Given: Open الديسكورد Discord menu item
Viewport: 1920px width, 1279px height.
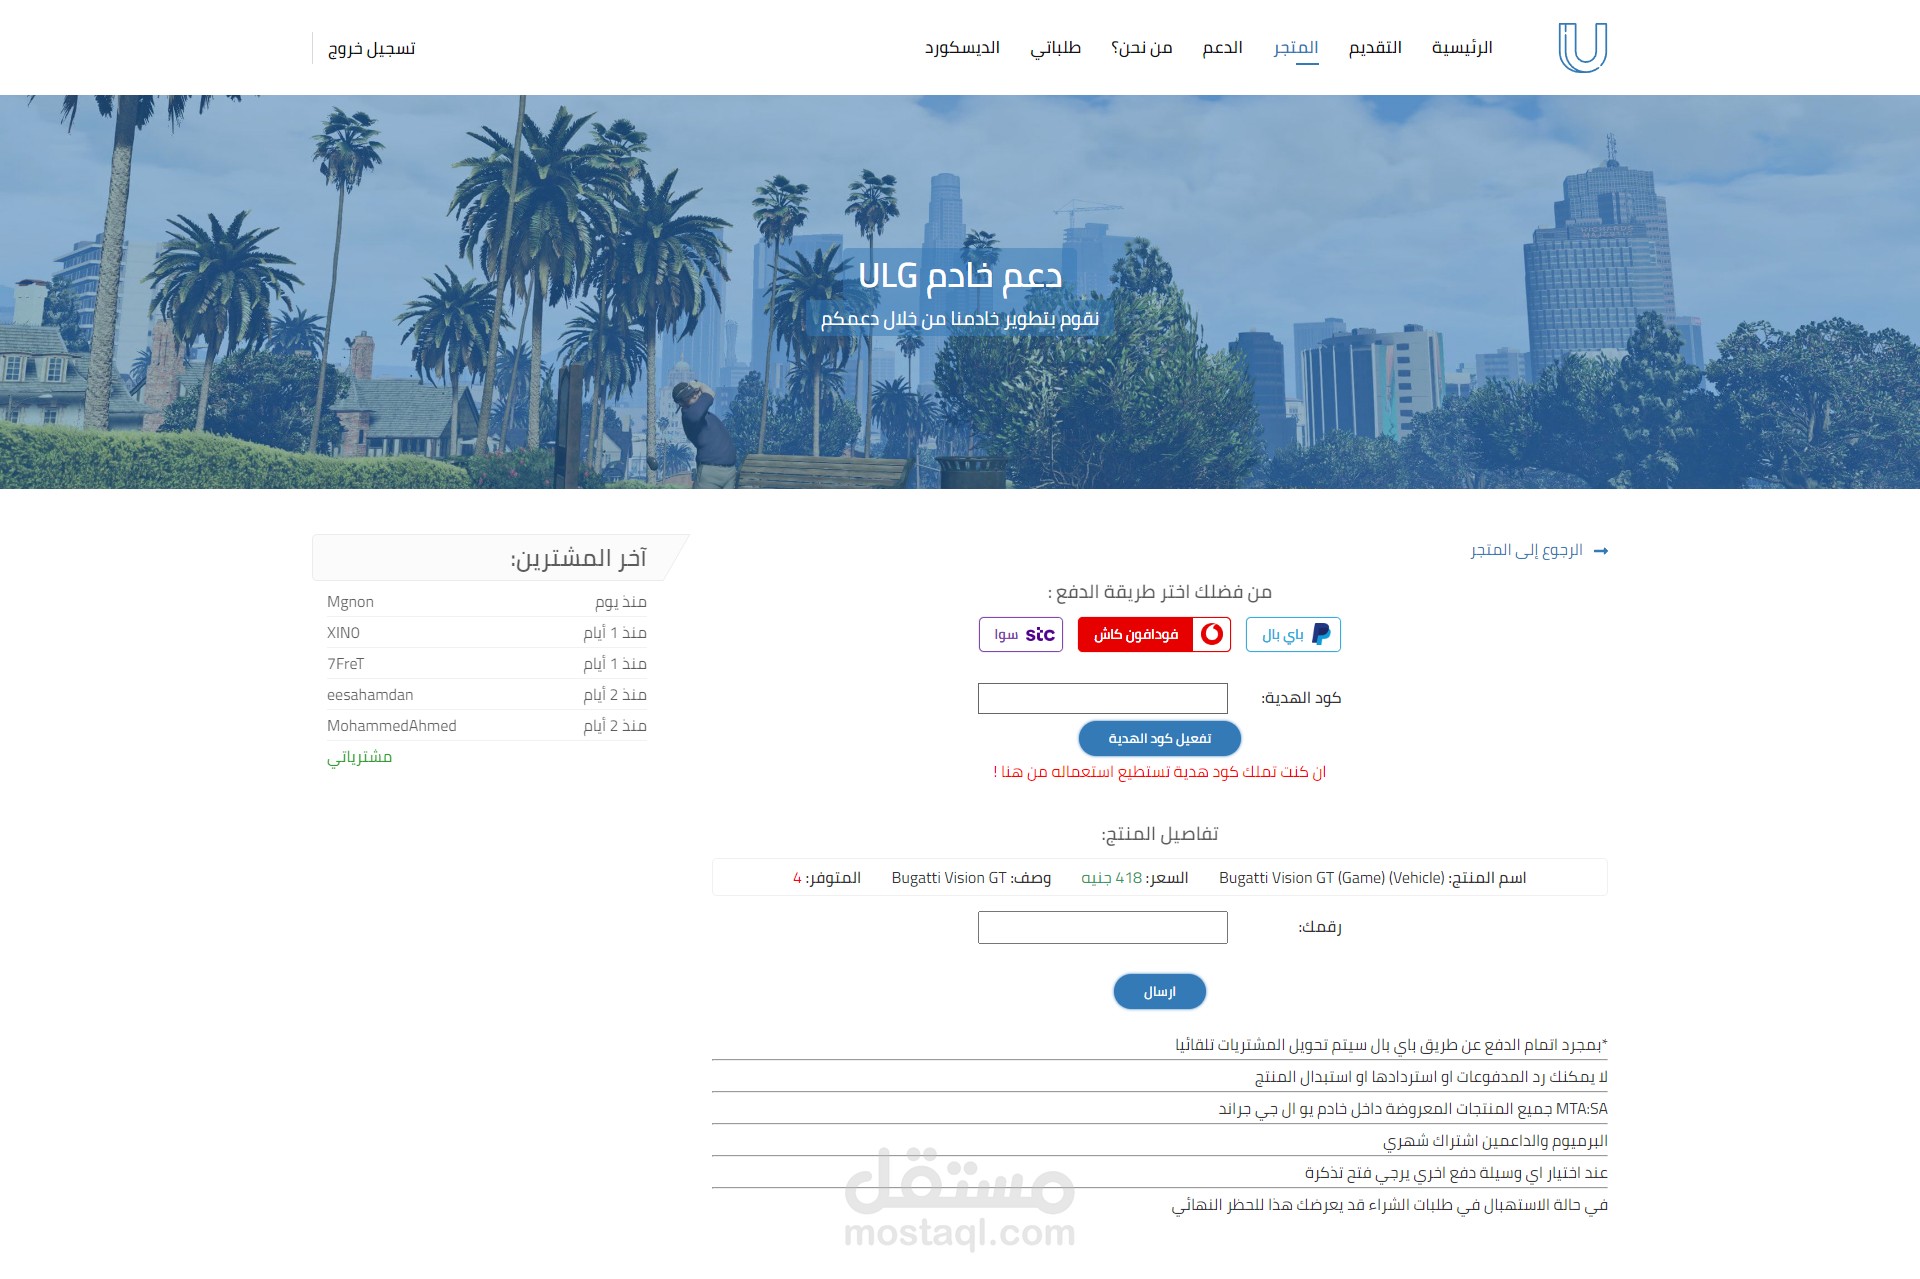Looking at the screenshot, I should coord(962,48).
